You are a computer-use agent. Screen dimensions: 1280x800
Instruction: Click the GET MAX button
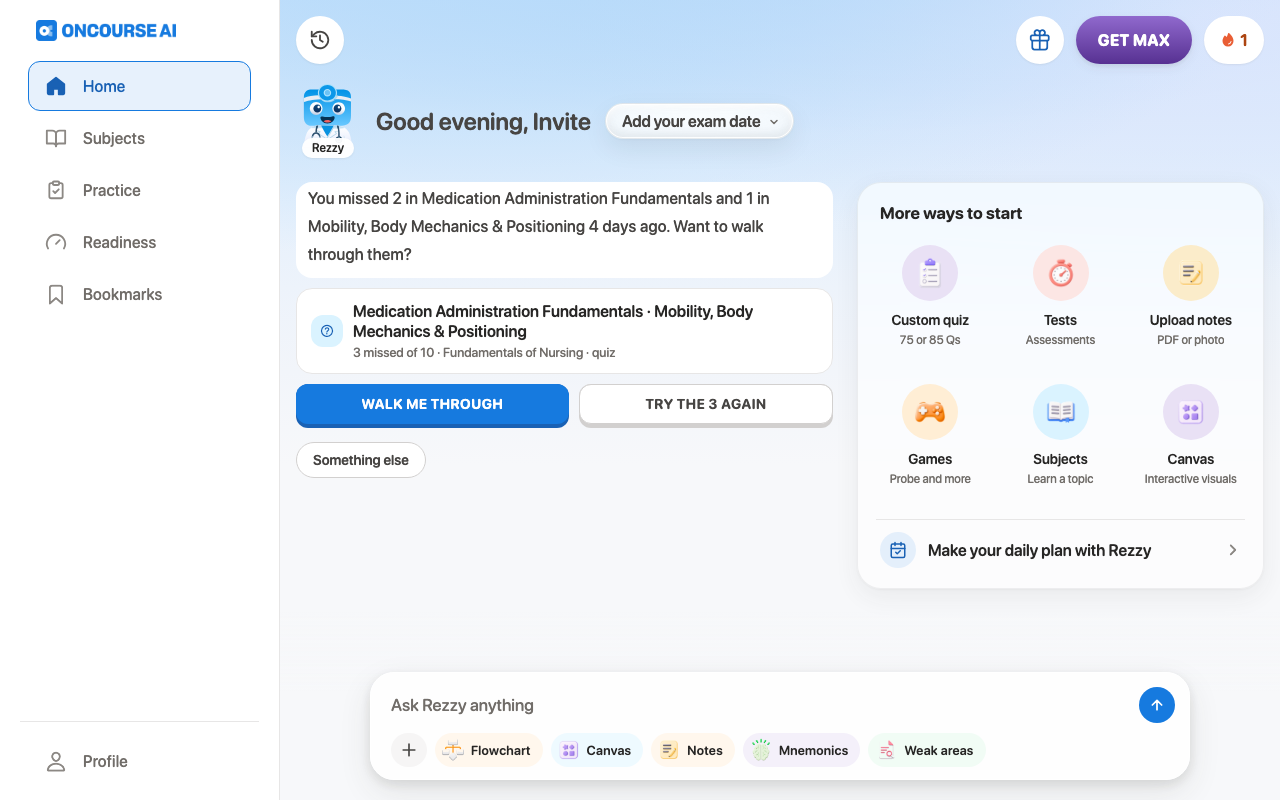pyautogui.click(x=1134, y=40)
